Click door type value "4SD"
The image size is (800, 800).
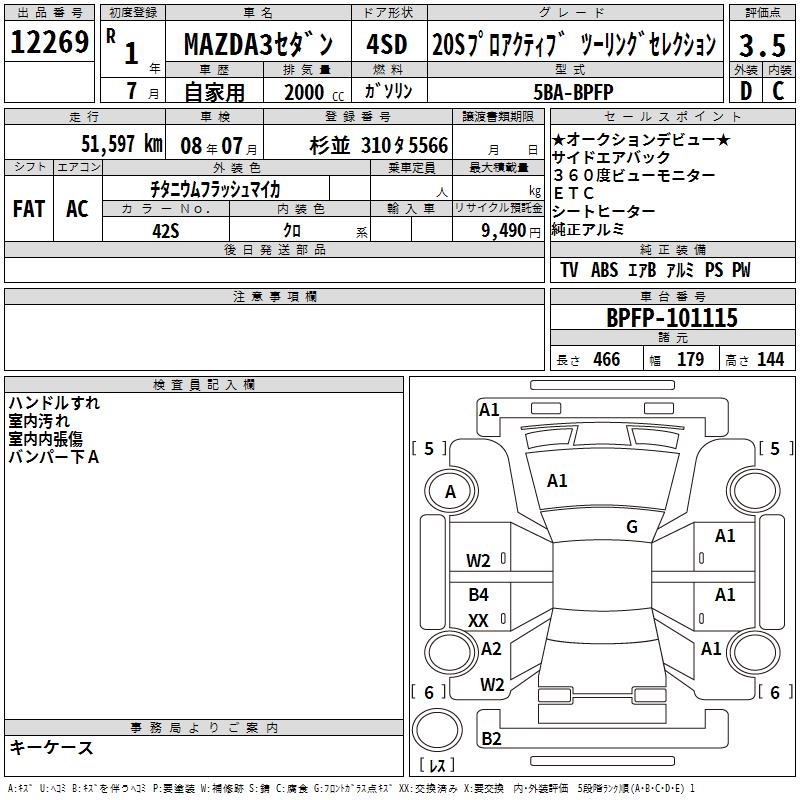[x=387, y=44]
